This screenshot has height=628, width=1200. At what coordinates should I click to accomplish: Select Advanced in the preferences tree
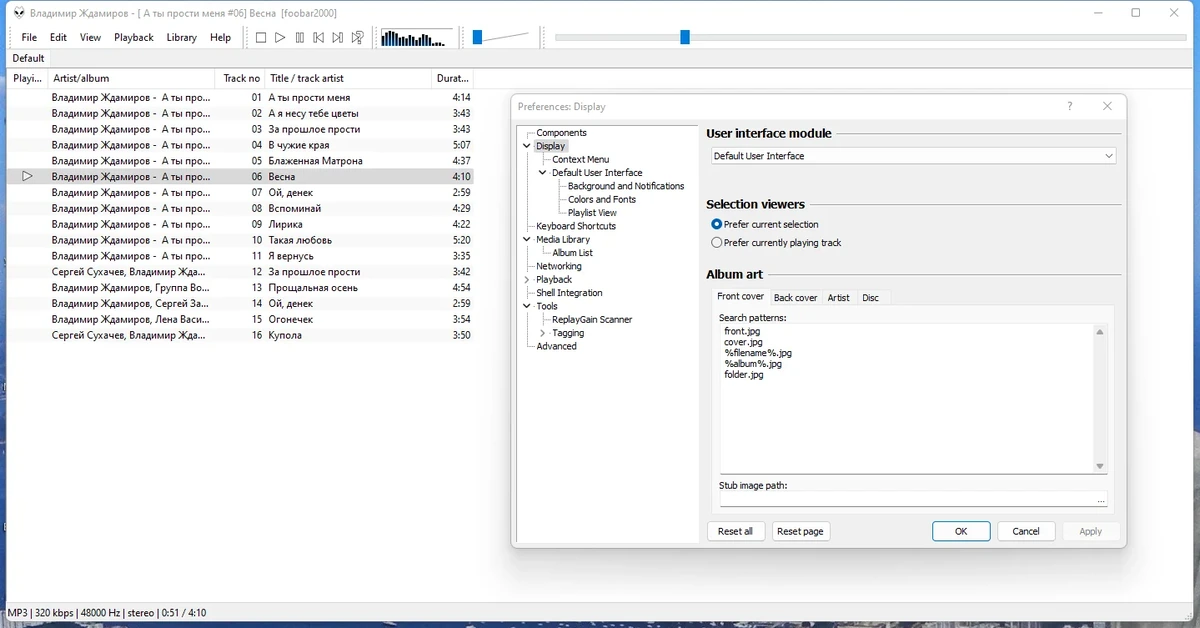pyautogui.click(x=556, y=346)
